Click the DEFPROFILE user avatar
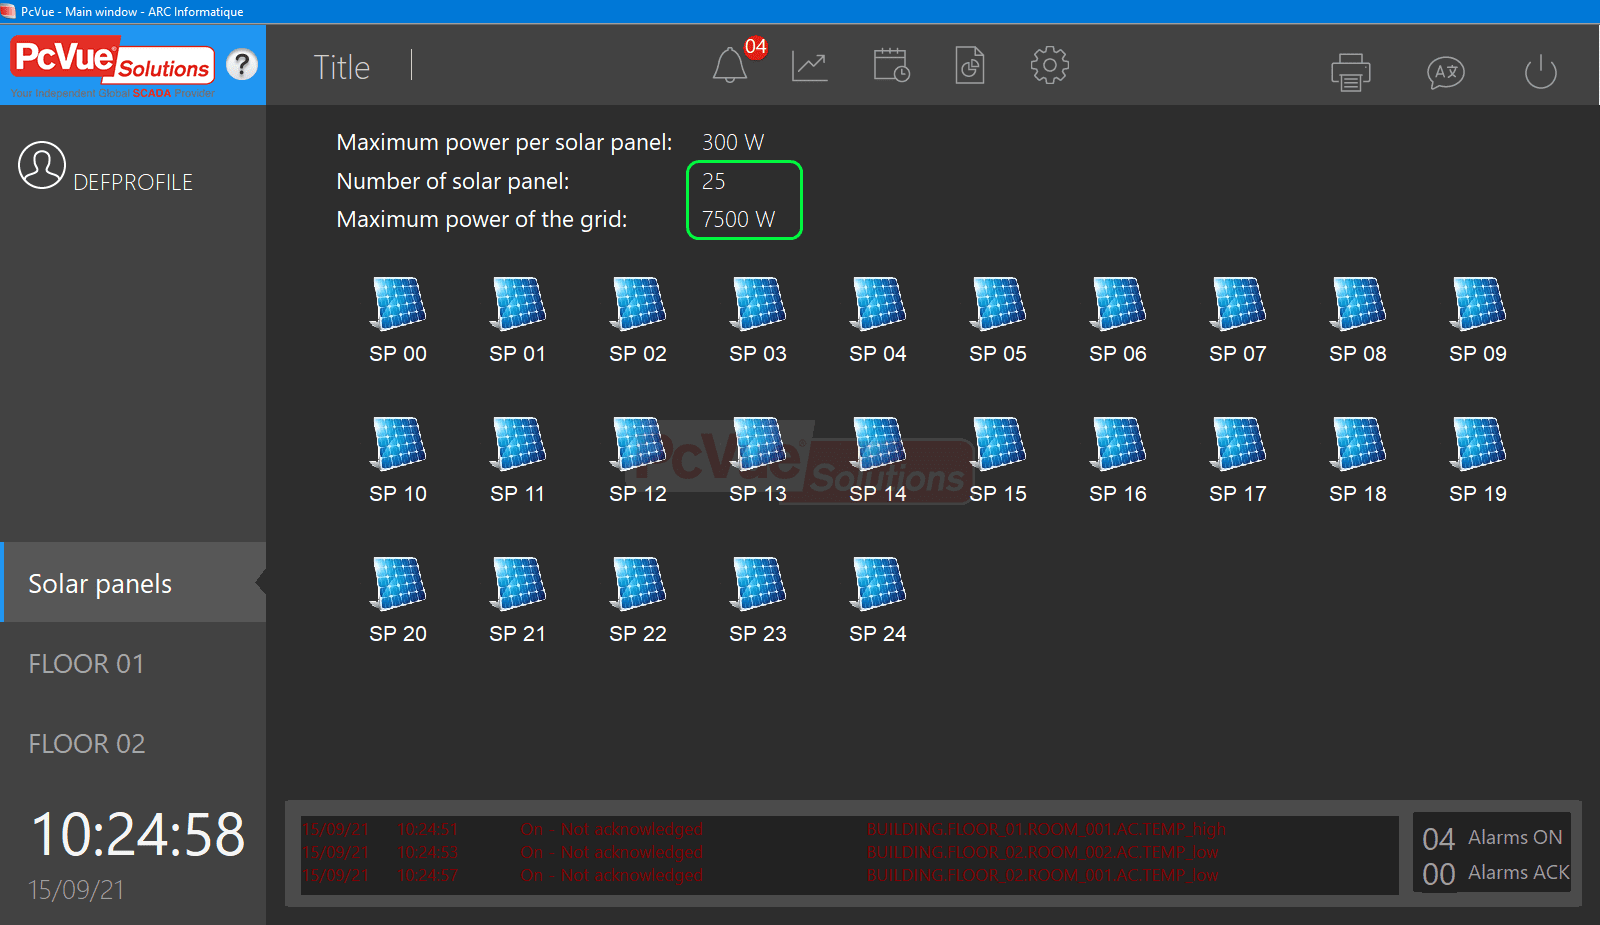Image resolution: width=1600 pixels, height=925 pixels. (x=42, y=166)
